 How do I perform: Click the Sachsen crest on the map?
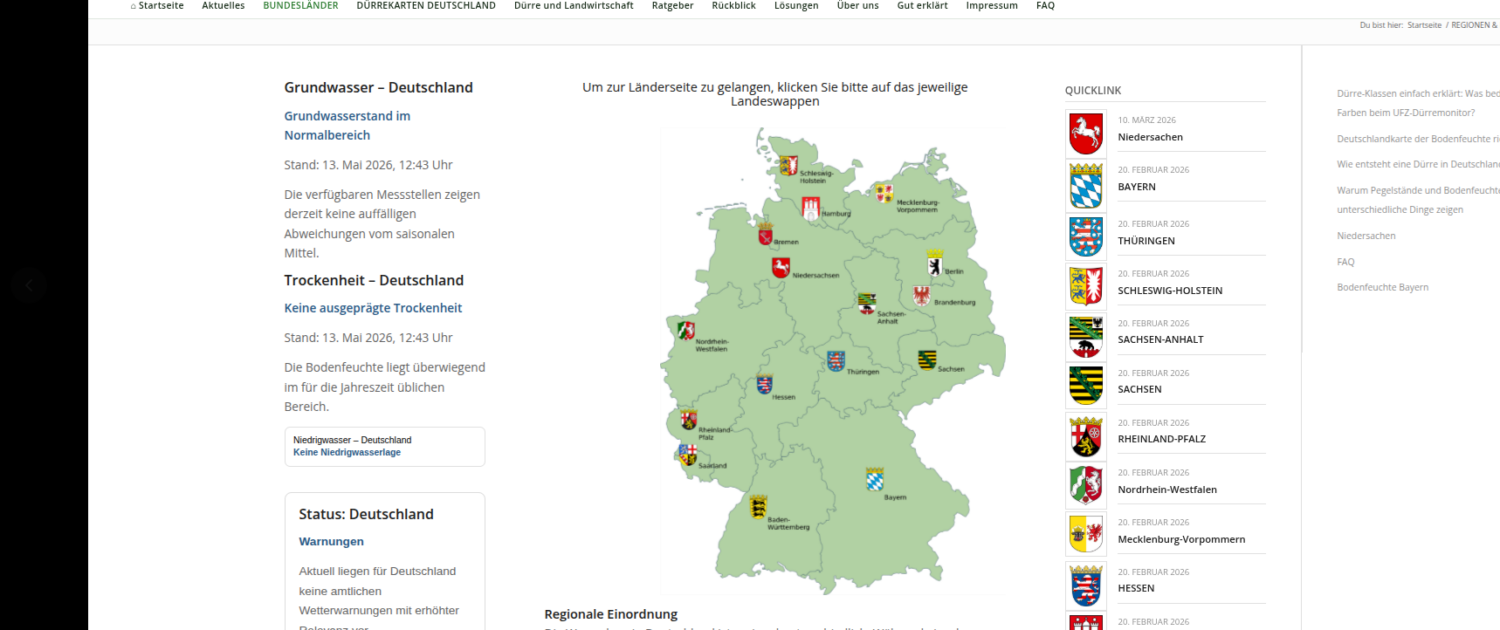[x=927, y=360]
